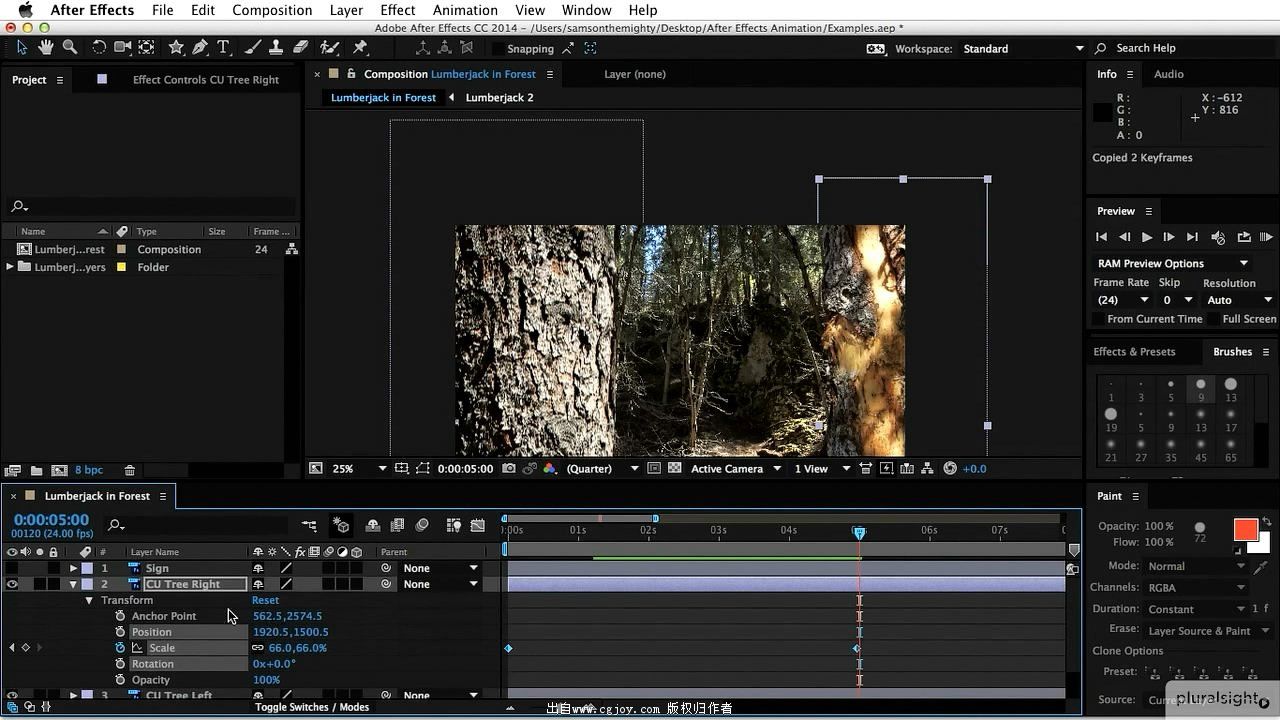Screen dimensions: 1280x720
Task: Select the Pan Behind anchor tool
Action: click(146, 47)
